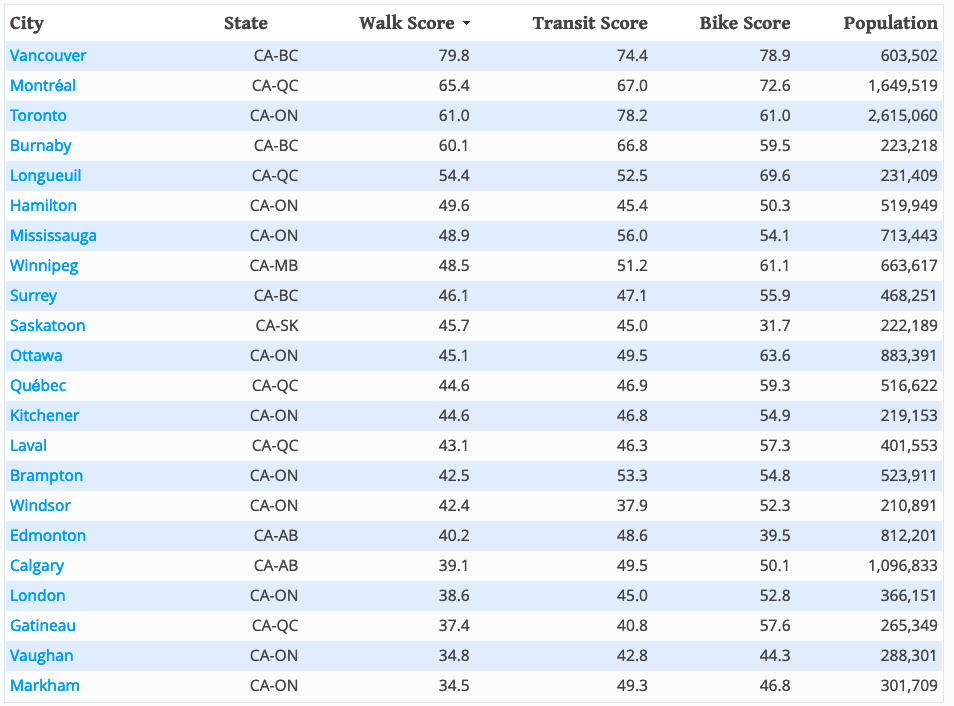954x706 pixels.
Task: Open the Burnaby link
Action: [41, 146]
